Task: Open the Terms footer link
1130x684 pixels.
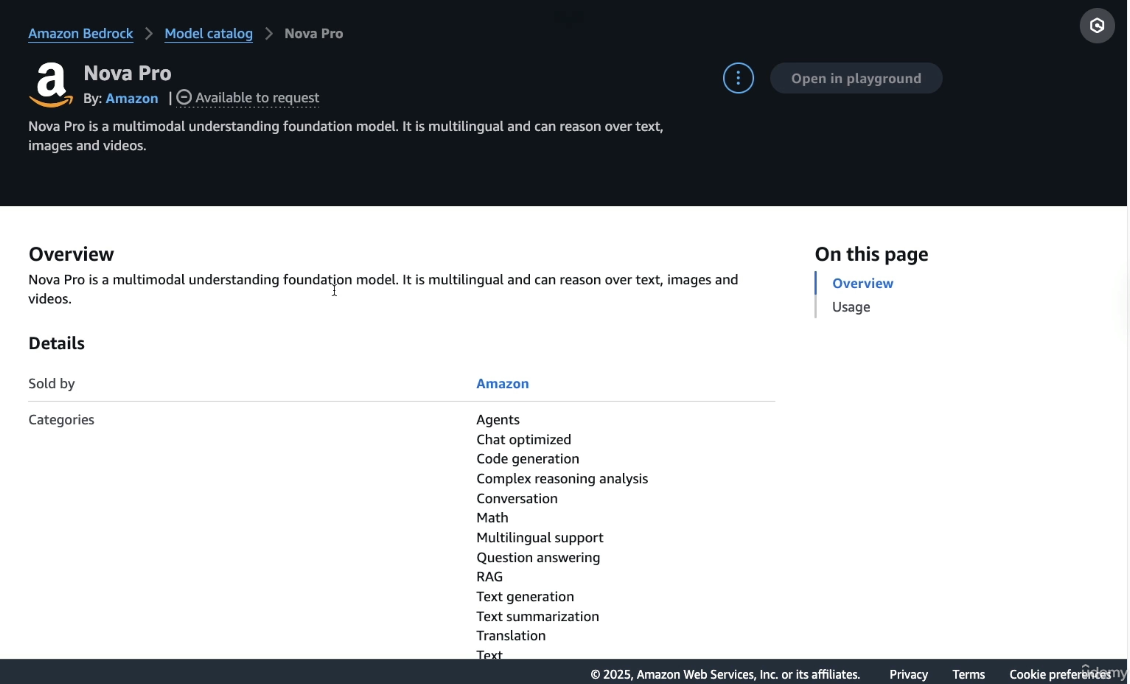Action: click(x=969, y=675)
